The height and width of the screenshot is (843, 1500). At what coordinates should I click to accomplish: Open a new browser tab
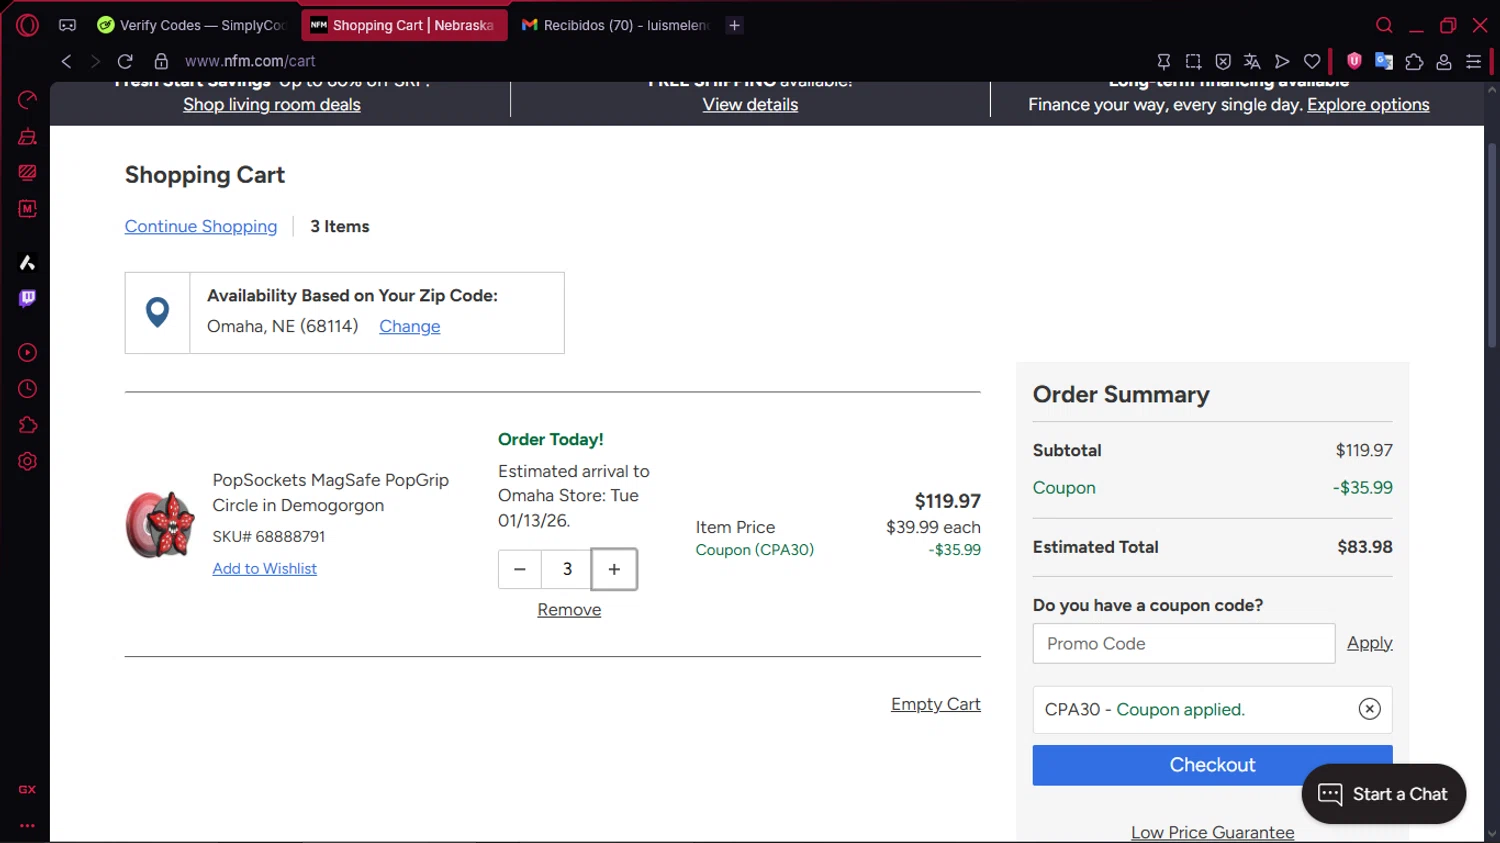click(734, 25)
